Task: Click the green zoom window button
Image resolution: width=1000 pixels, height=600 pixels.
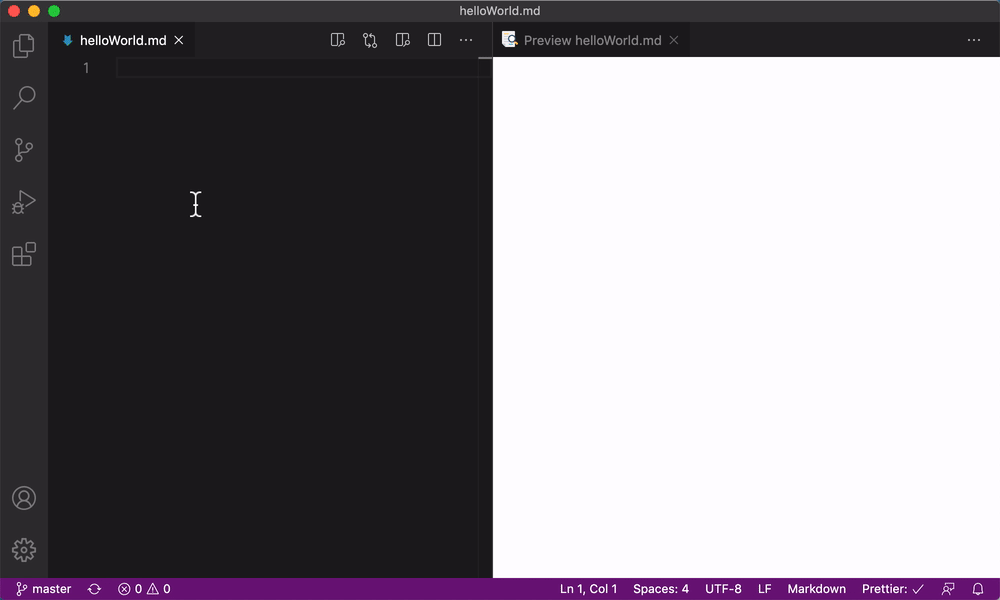Action: pos(54,11)
